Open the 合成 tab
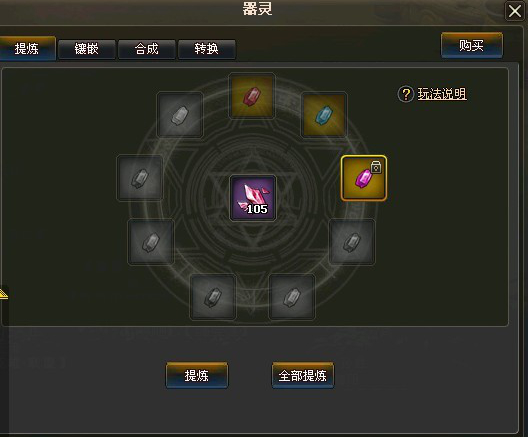 (146, 49)
